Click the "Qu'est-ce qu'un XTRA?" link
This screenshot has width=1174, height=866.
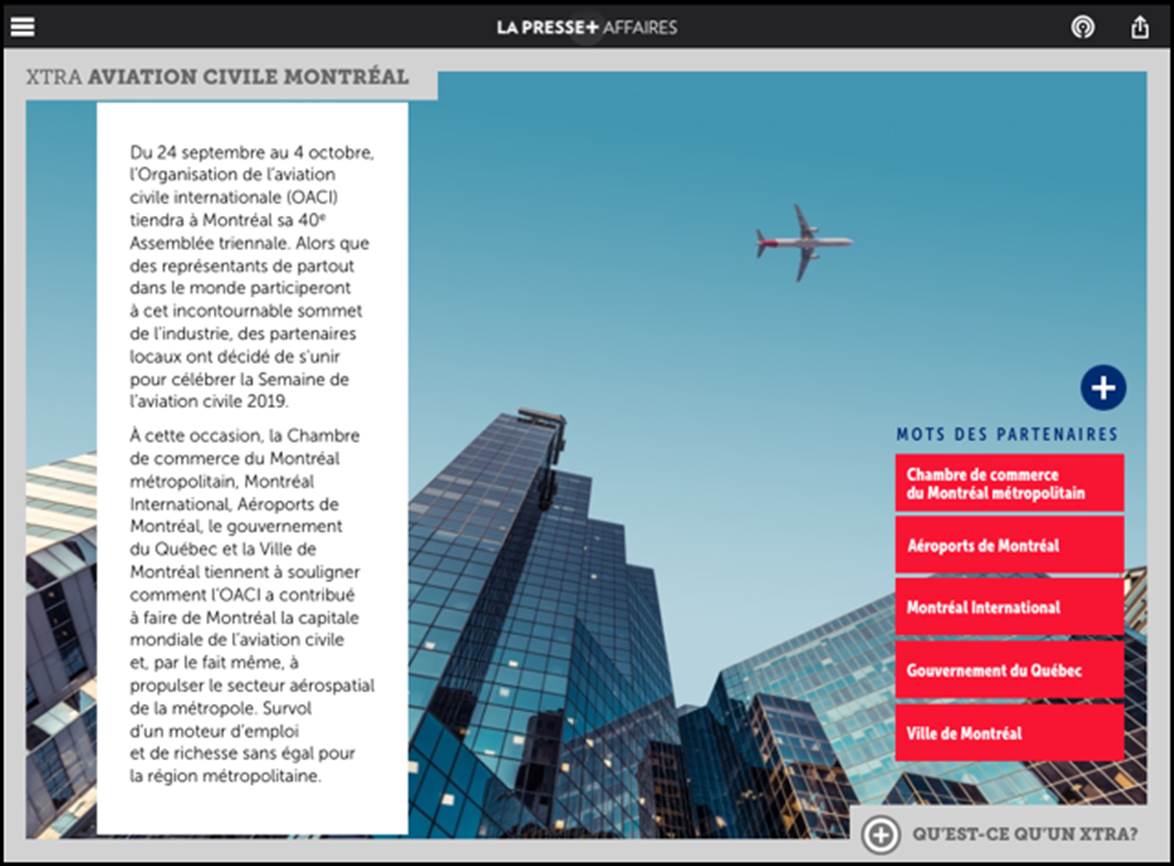click(x=1024, y=834)
